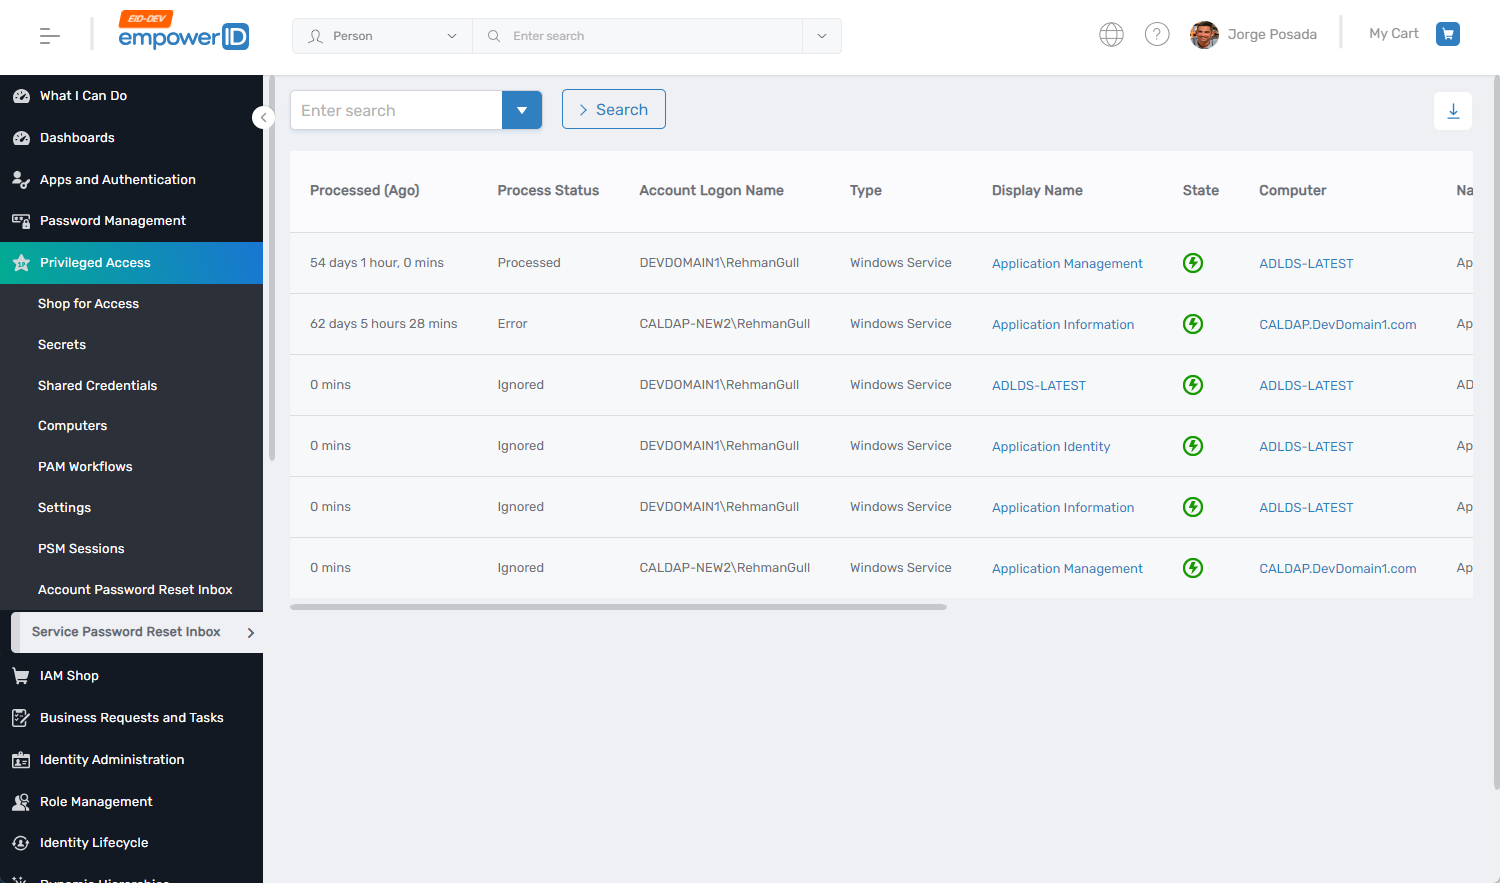This screenshot has width=1500, height=883.
Task: Select Account Password Reset Inbox from the sidebar
Action: (x=134, y=589)
